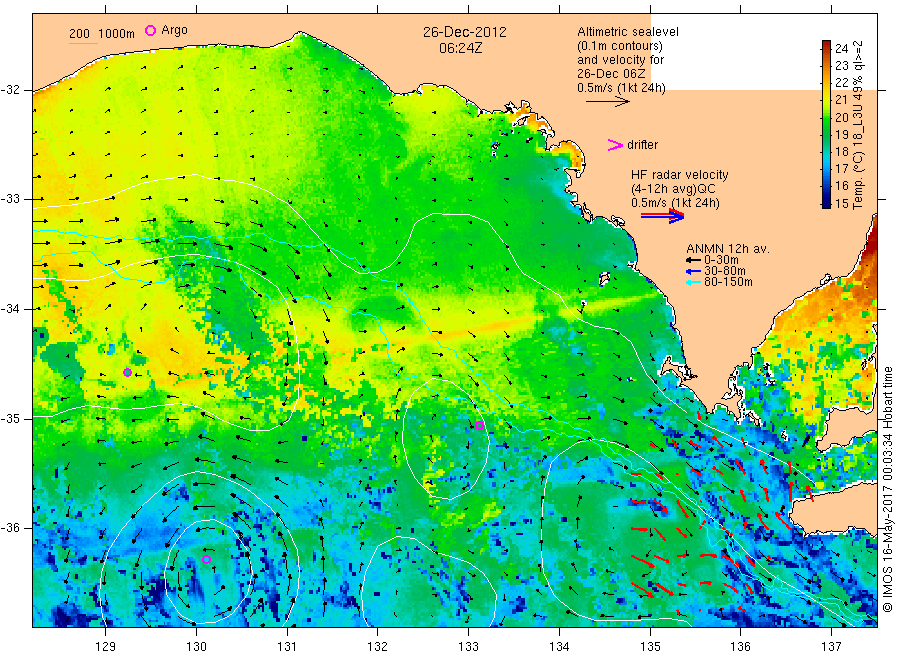
Task: Click the colorbar value 18
Action: pyautogui.click(x=841, y=152)
